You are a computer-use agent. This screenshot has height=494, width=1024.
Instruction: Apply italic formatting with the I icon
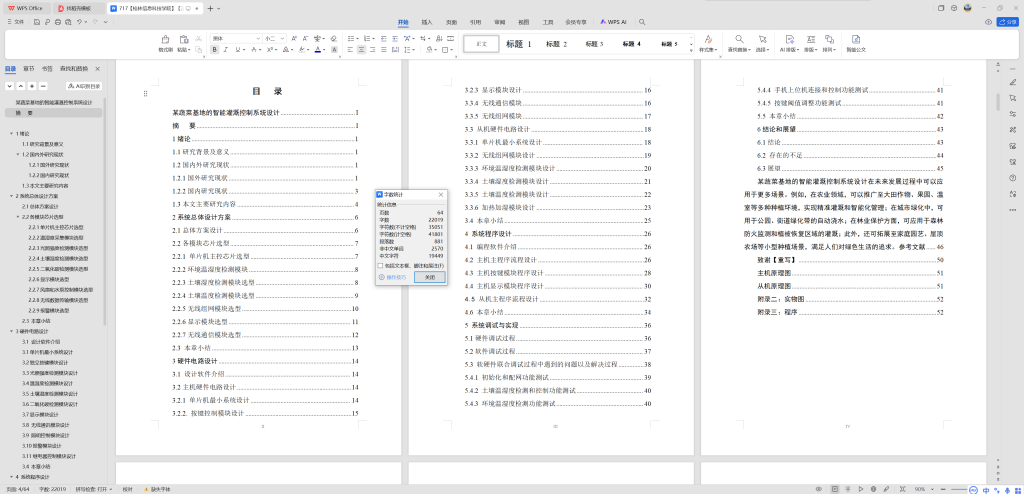pos(227,49)
